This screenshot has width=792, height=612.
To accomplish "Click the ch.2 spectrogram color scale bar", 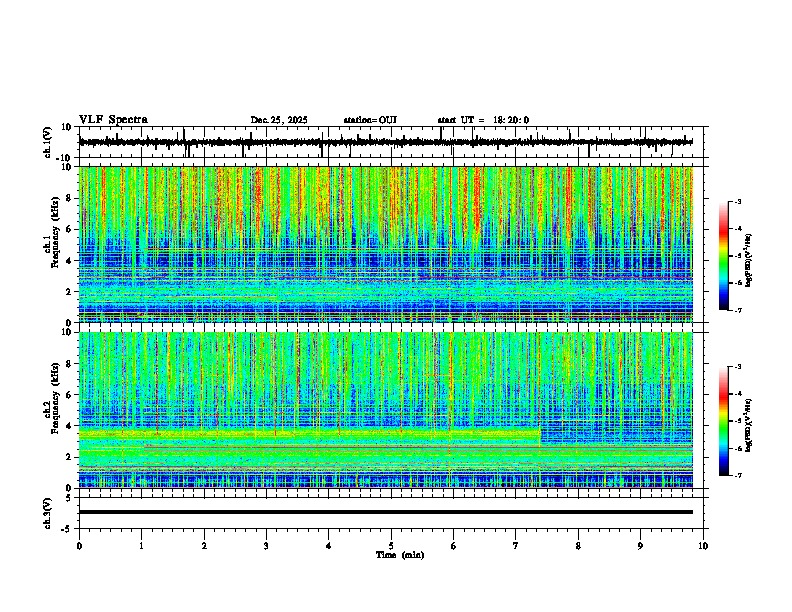I will [724, 421].
